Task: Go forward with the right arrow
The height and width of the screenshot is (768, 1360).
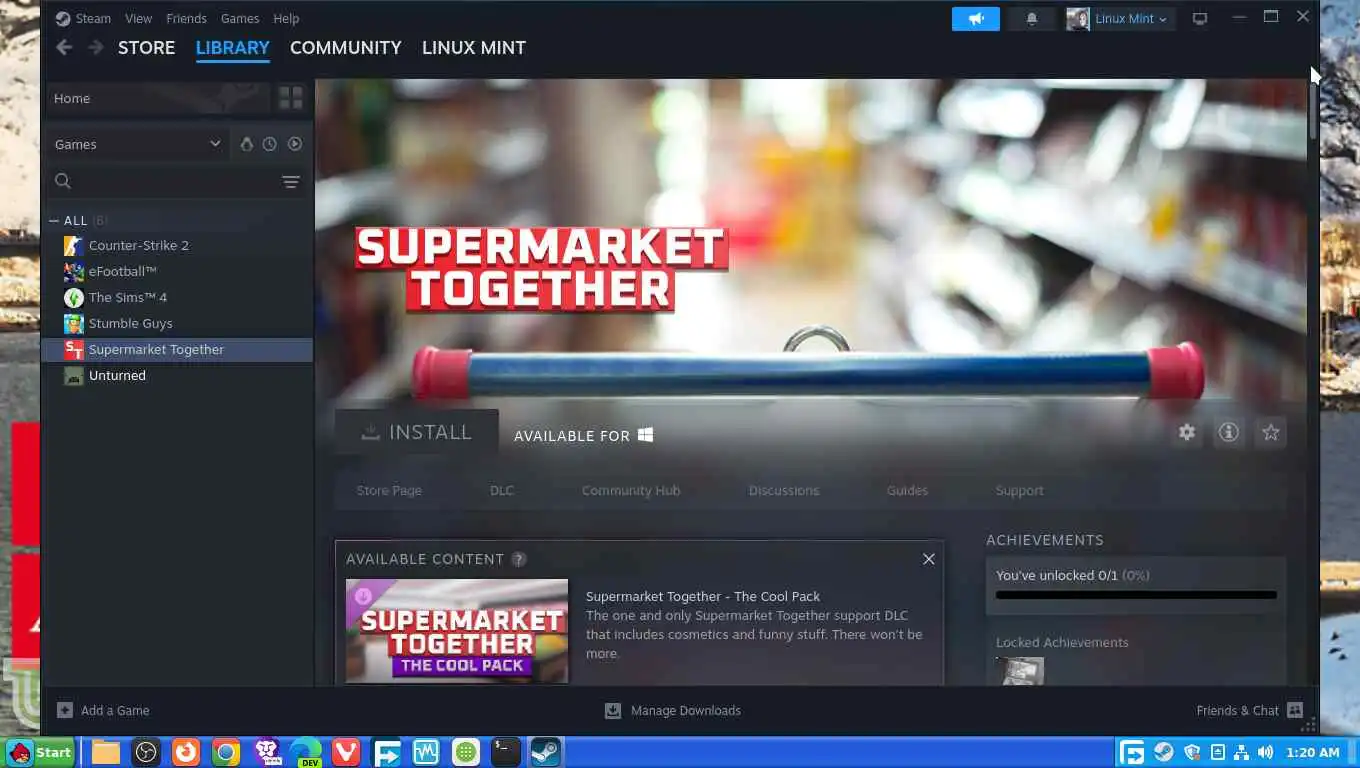Action: (x=96, y=47)
